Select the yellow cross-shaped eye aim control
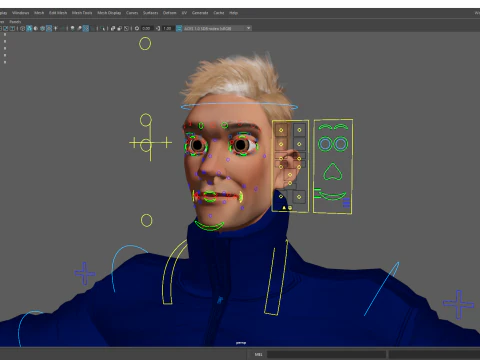 (150, 143)
